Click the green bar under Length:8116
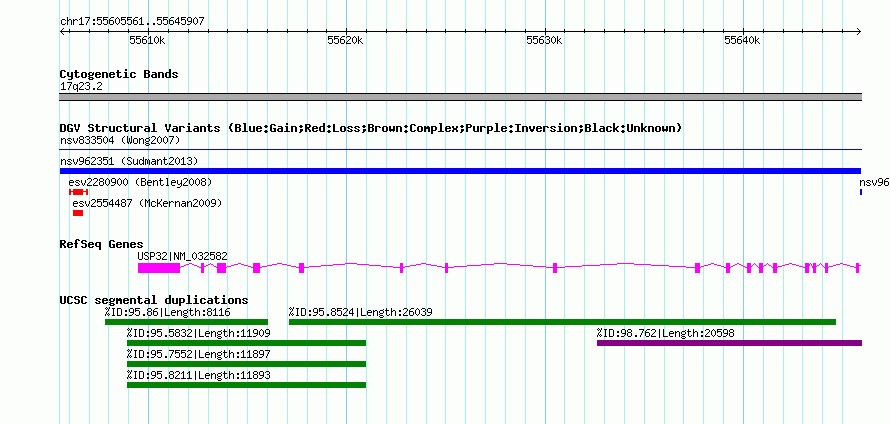 [186, 322]
